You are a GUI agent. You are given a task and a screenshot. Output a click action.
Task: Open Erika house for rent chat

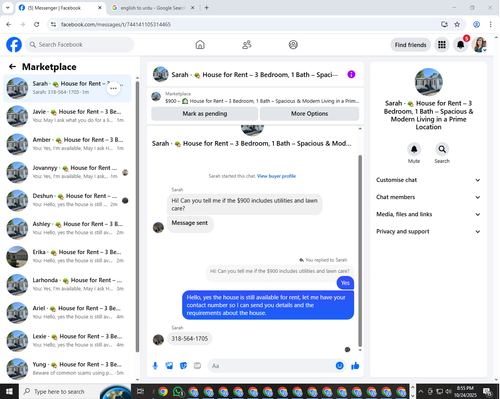coord(67,256)
